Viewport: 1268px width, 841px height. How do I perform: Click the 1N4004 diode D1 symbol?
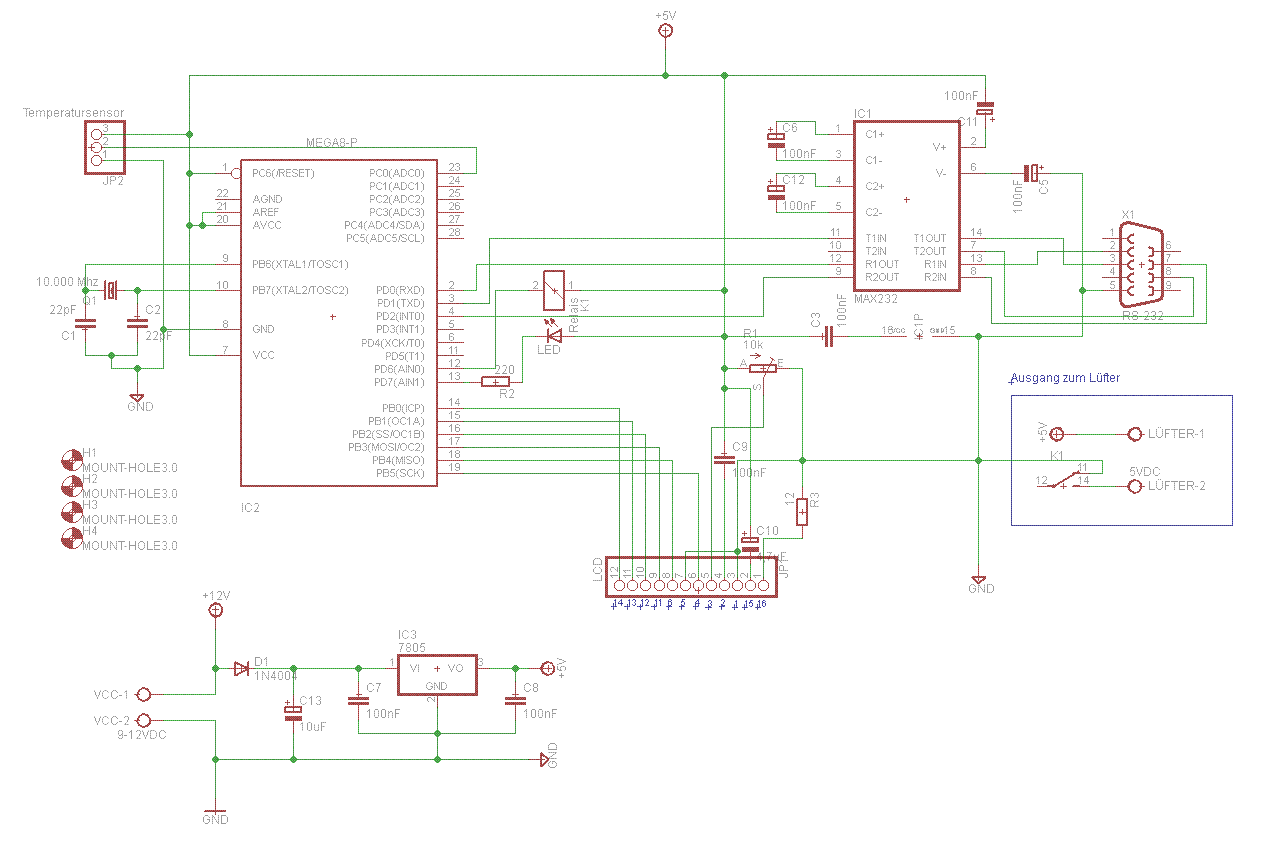click(x=241, y=668)
